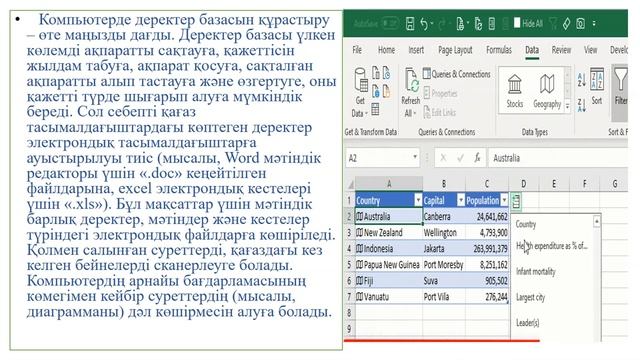Click the Get Data database icon
Viewport: 640px width, 360px height.
click(x=360, y=80)
